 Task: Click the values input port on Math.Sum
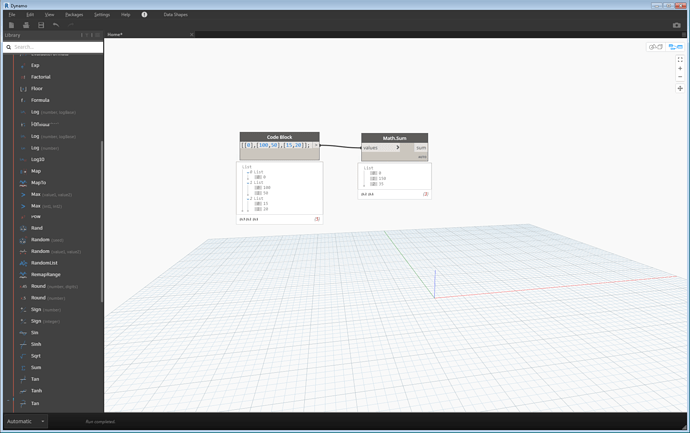click(381, 148)
